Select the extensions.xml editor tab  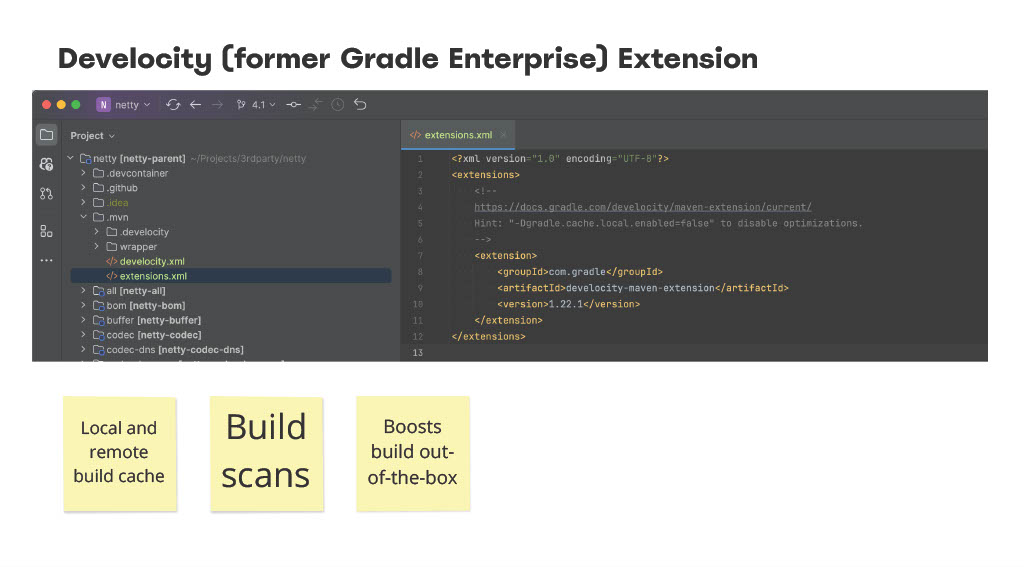[x=458, y=135]
